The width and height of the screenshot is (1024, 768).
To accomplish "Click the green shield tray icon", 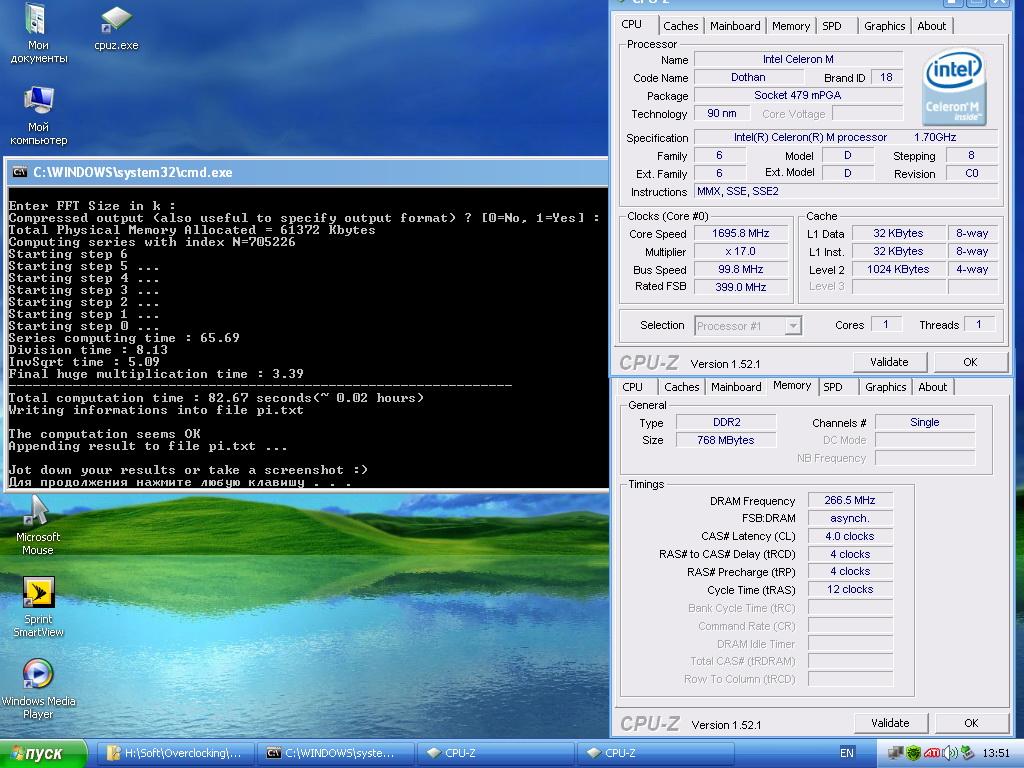I will 913,753.
